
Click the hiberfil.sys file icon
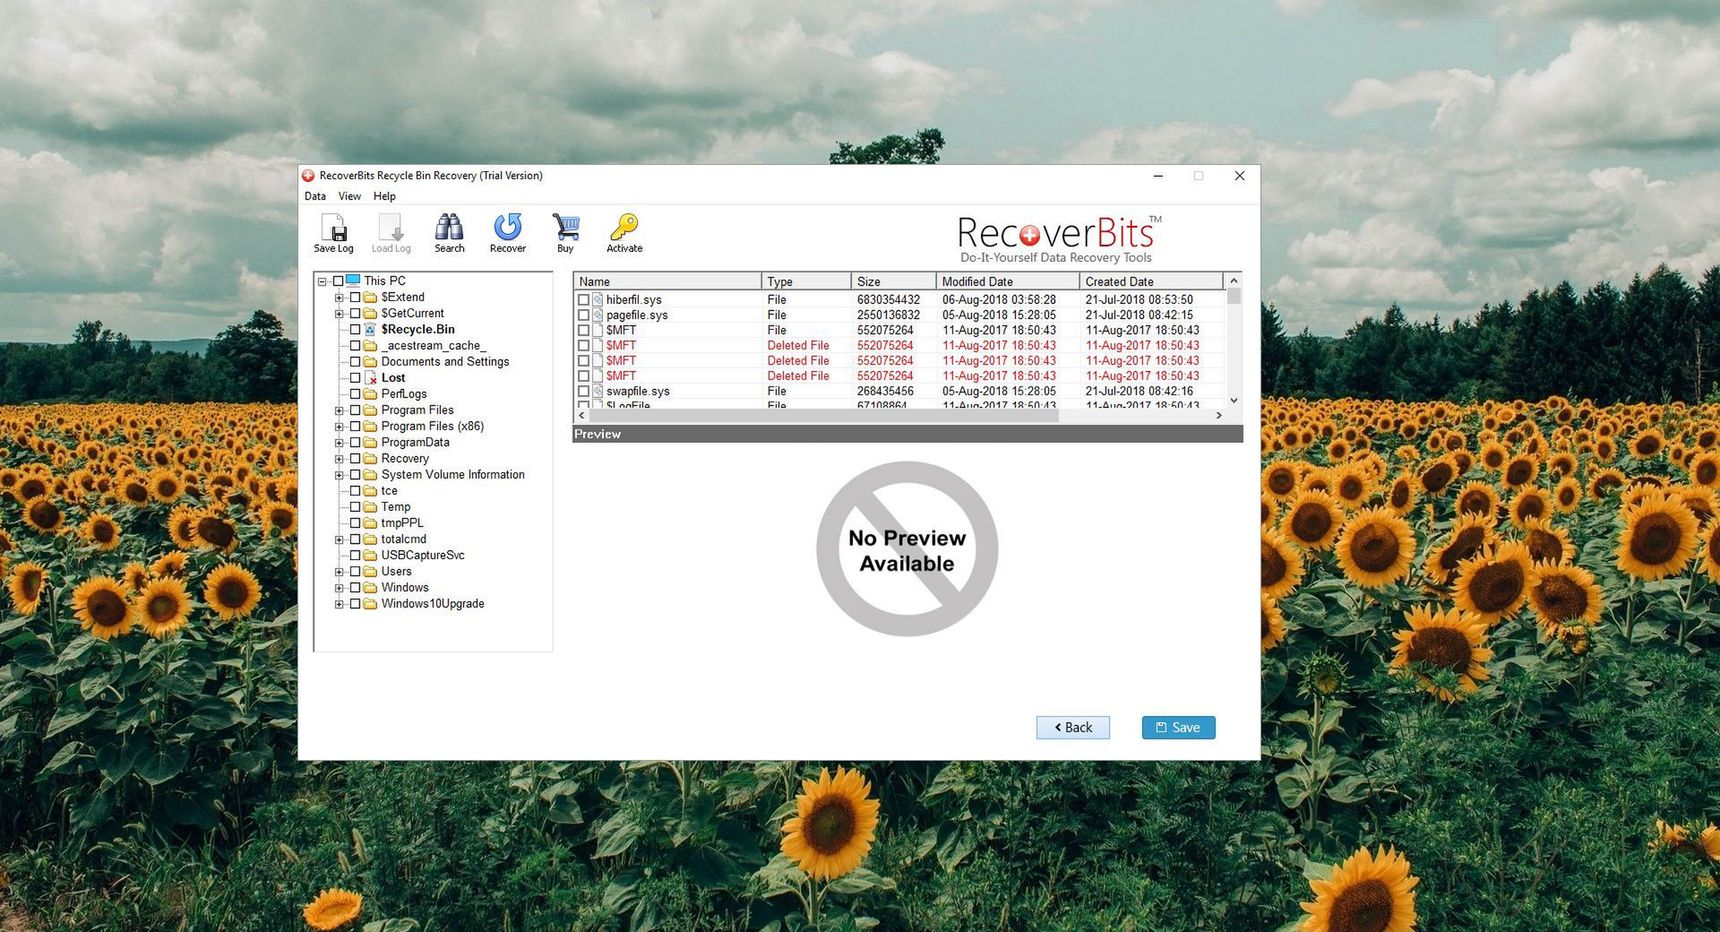coord(598,299)
